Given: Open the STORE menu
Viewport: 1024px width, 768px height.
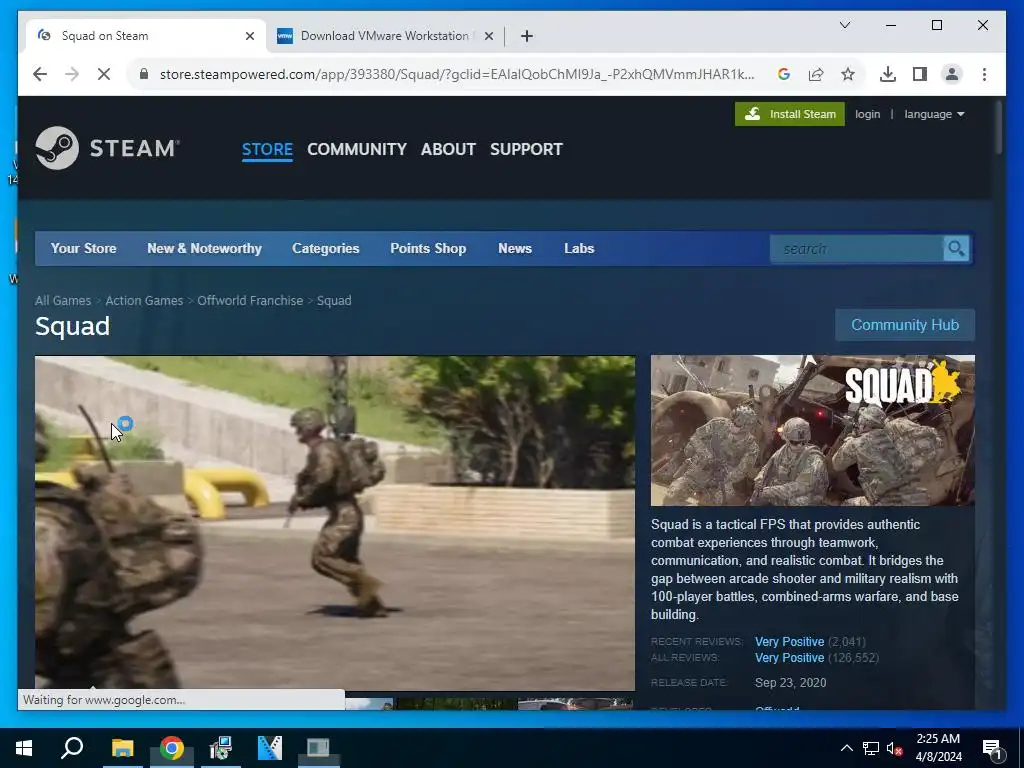Looking at the screenshot, I should tap(267, 149).
